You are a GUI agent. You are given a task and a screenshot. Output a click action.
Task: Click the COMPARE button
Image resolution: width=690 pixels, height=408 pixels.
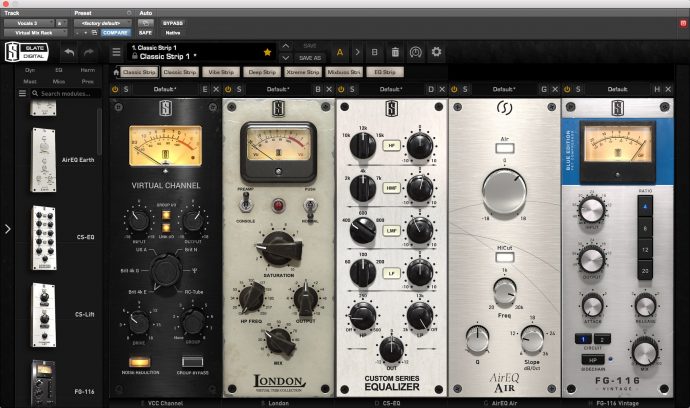(115, 33)
